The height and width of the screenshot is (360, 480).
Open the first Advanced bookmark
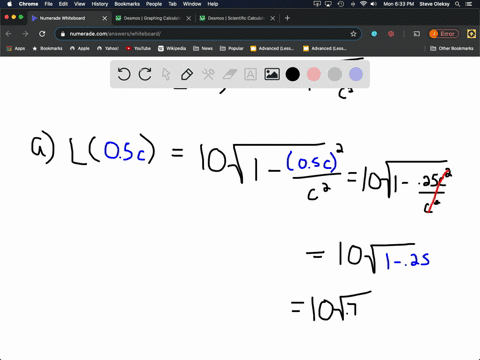272,48
